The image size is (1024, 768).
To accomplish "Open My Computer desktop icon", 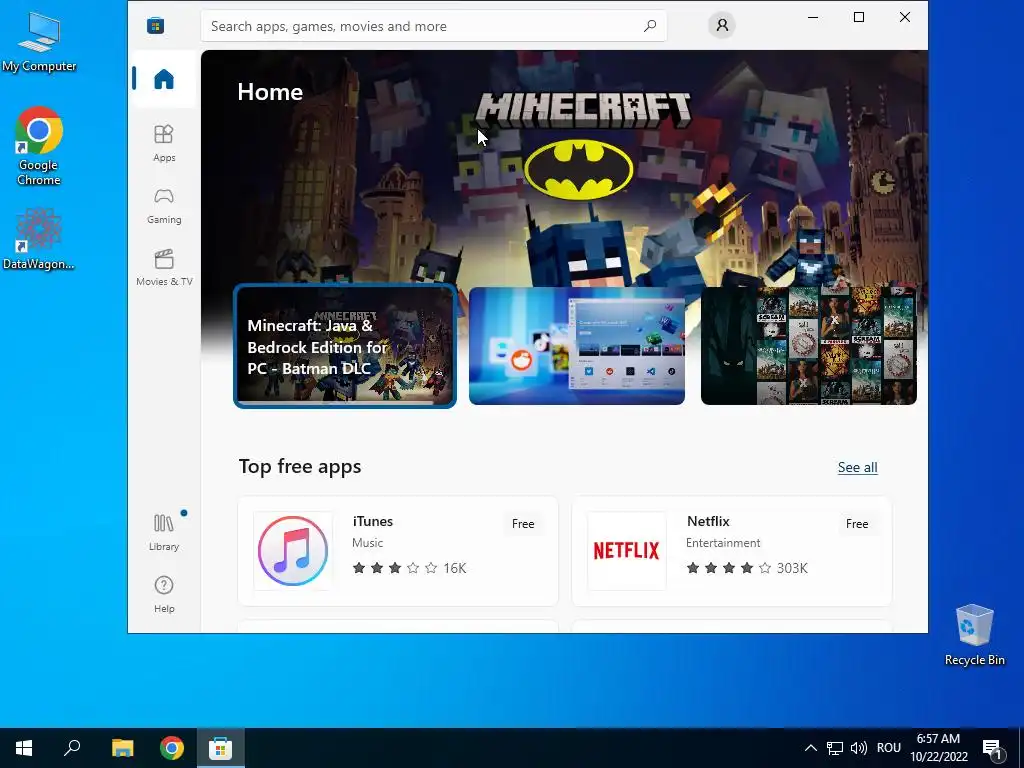I will (x=39, y=41).
